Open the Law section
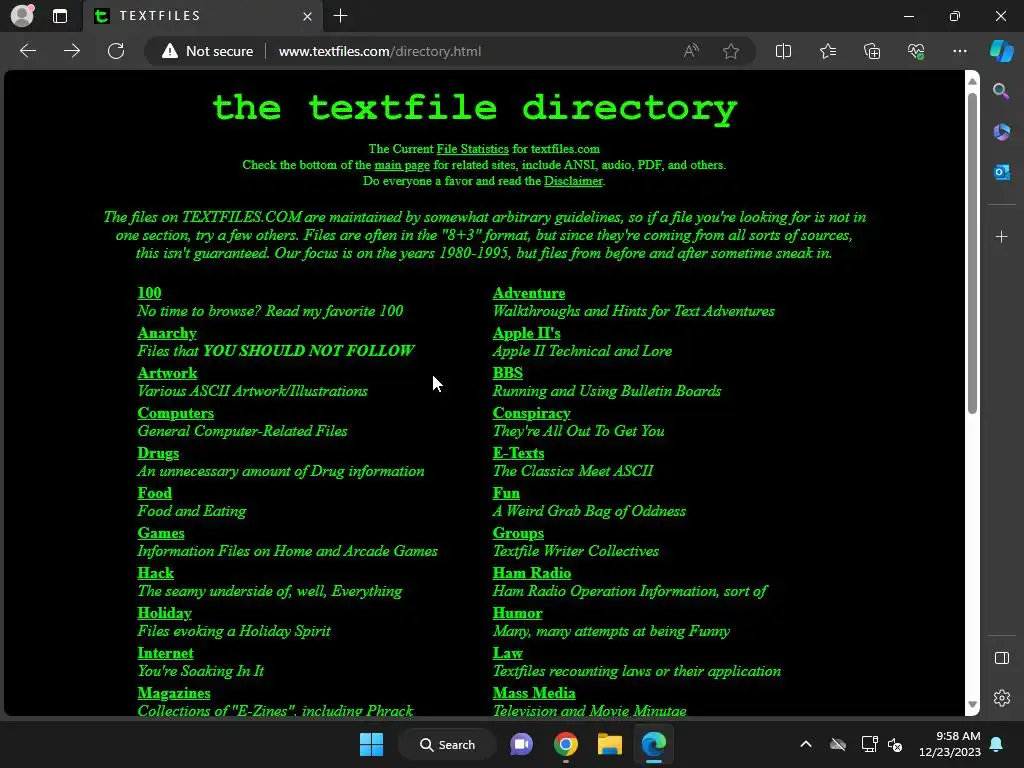Screen dimensions: 1024x768 pos(507,652)
